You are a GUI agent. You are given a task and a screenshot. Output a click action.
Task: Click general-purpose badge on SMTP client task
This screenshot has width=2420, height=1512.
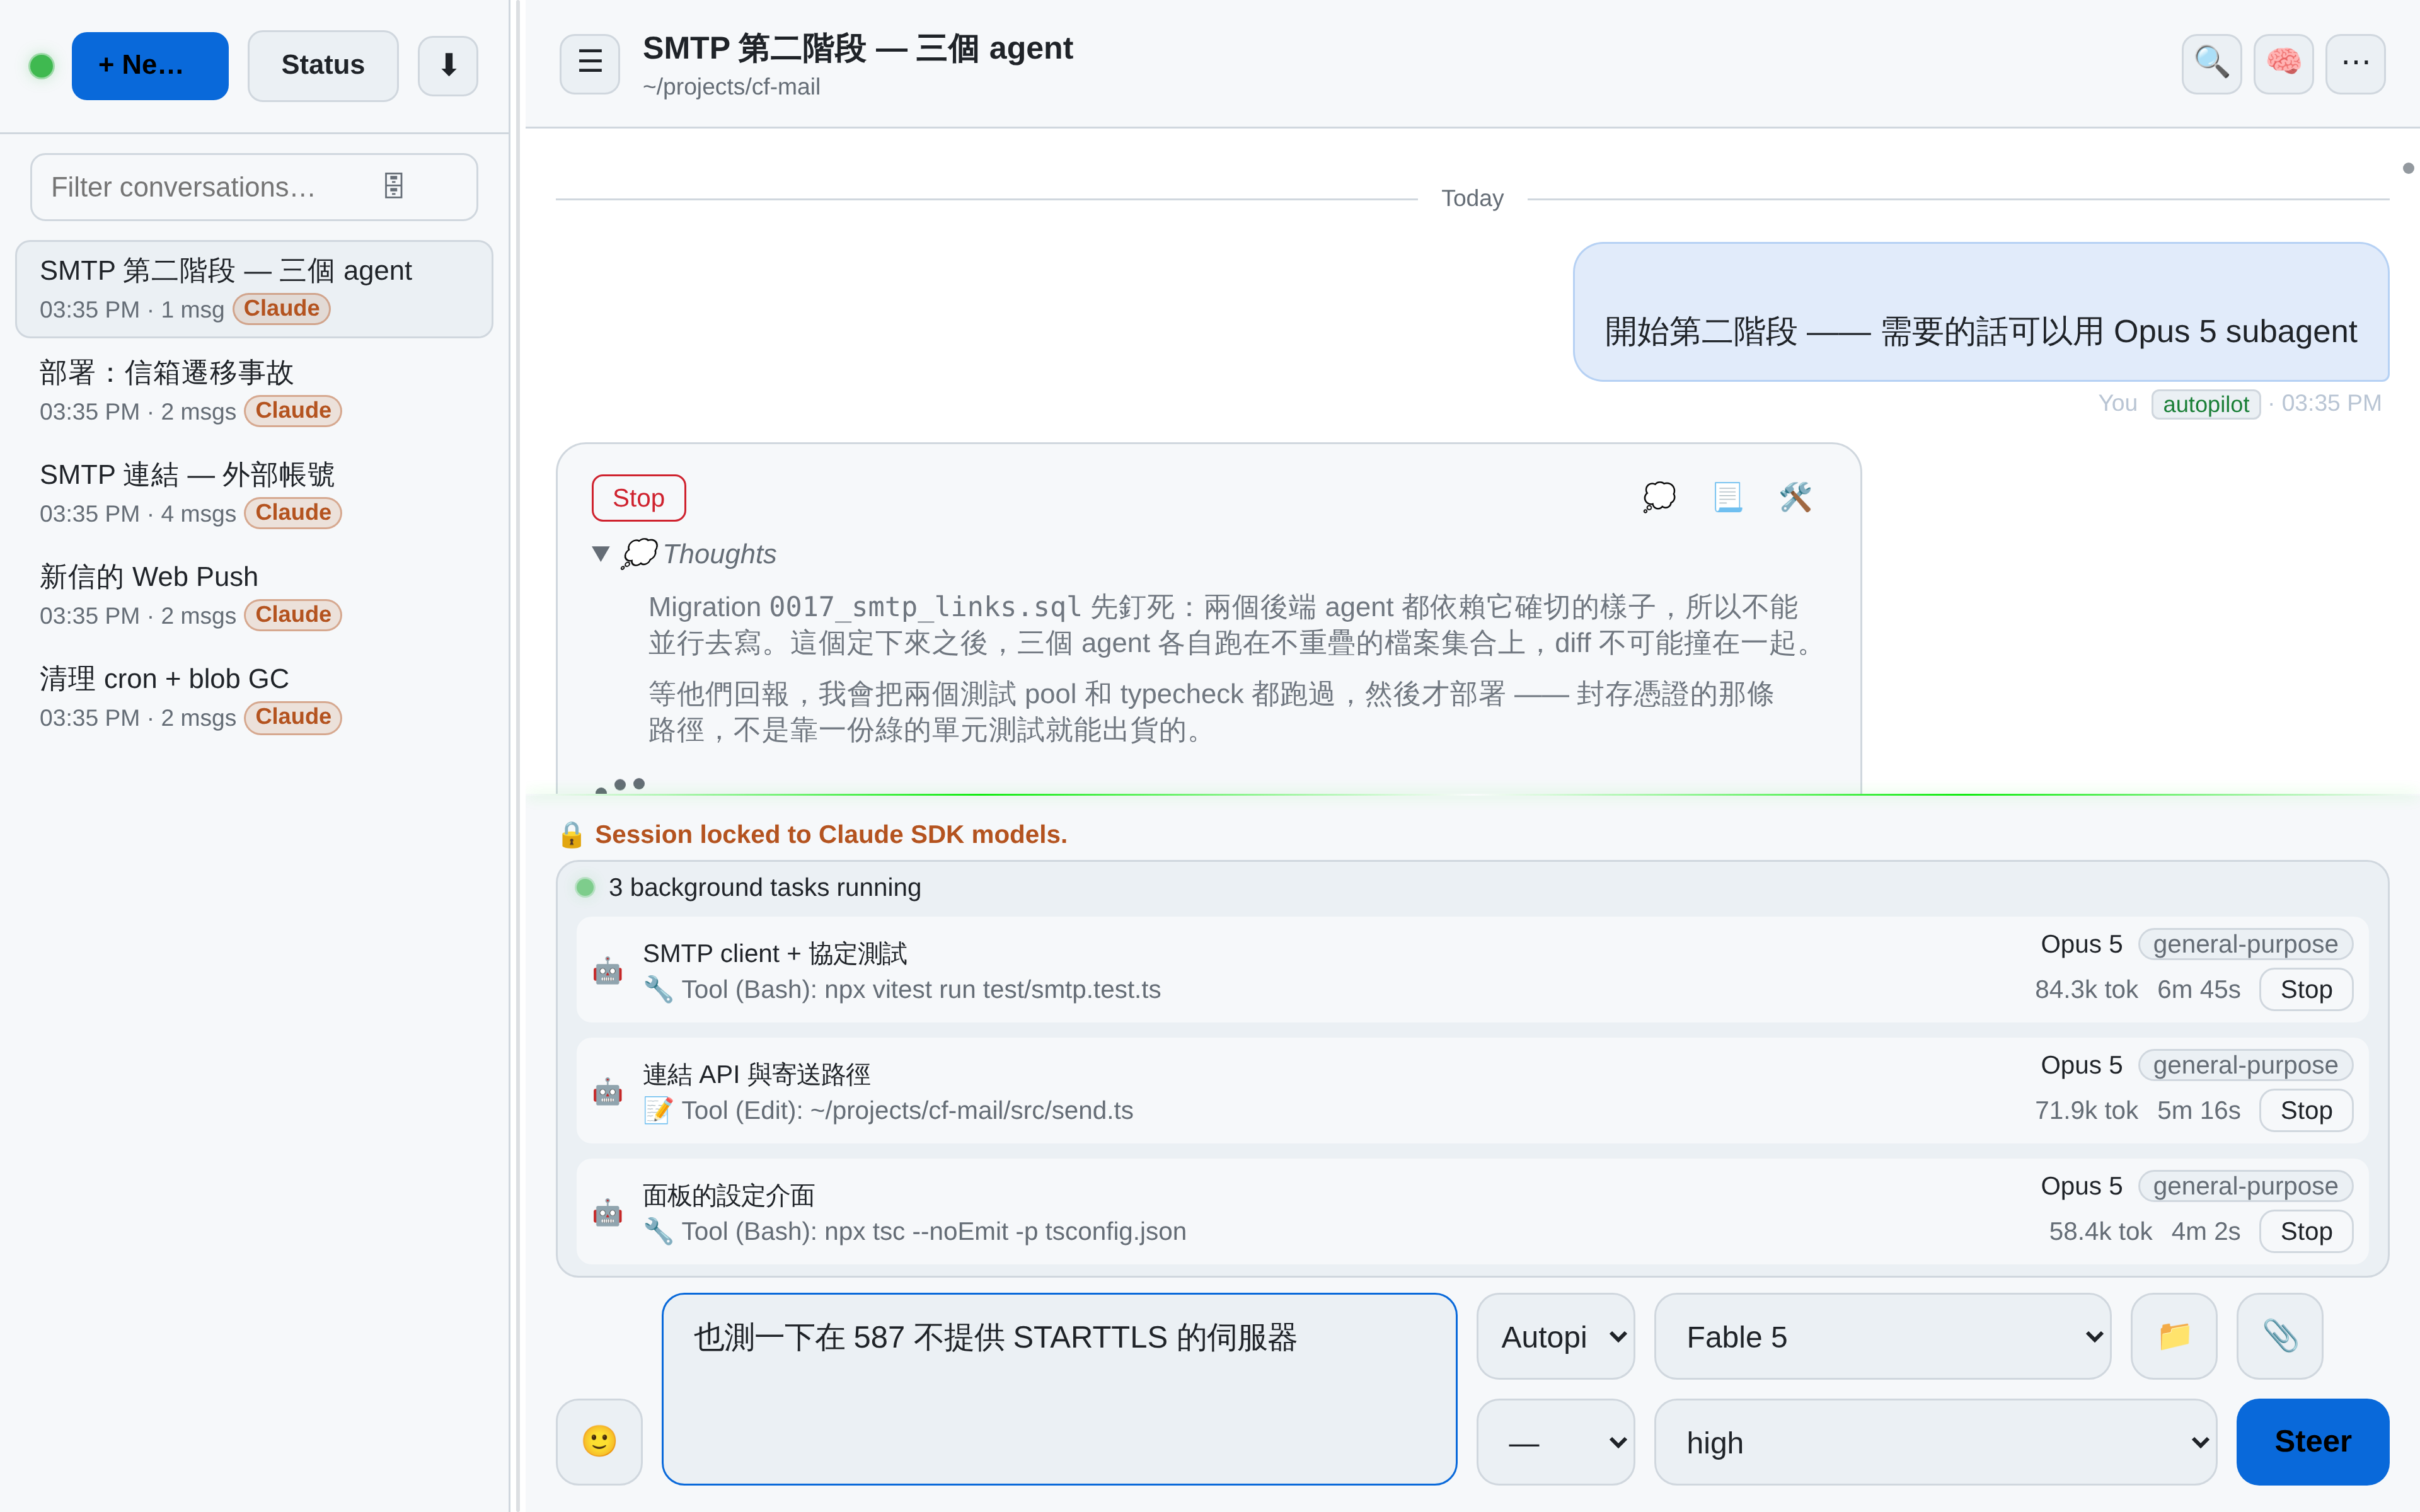2245,944
